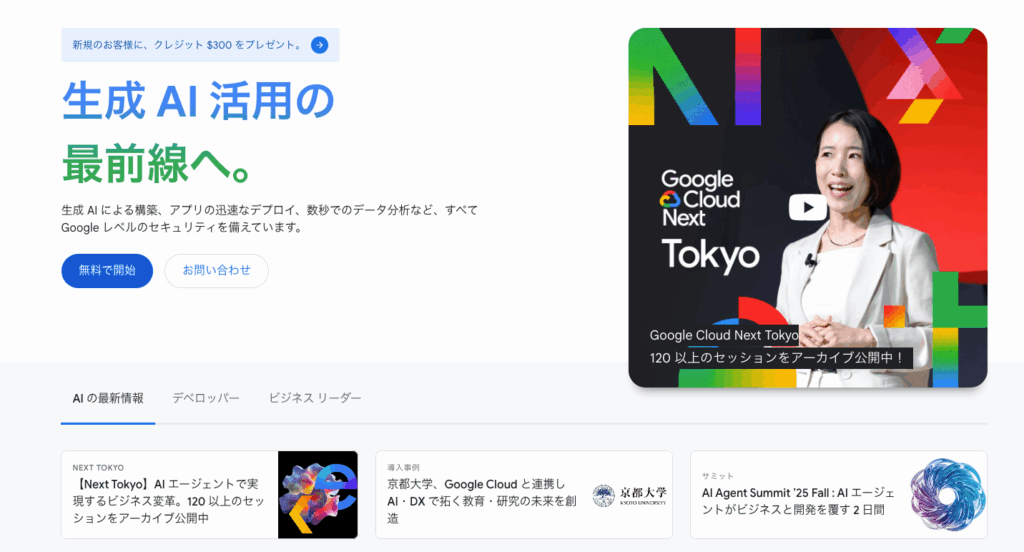Viewport: 1024px width, 552px height.
Task: Switch to the ビジネス リーダー tab
Action: tap(315, 398)
